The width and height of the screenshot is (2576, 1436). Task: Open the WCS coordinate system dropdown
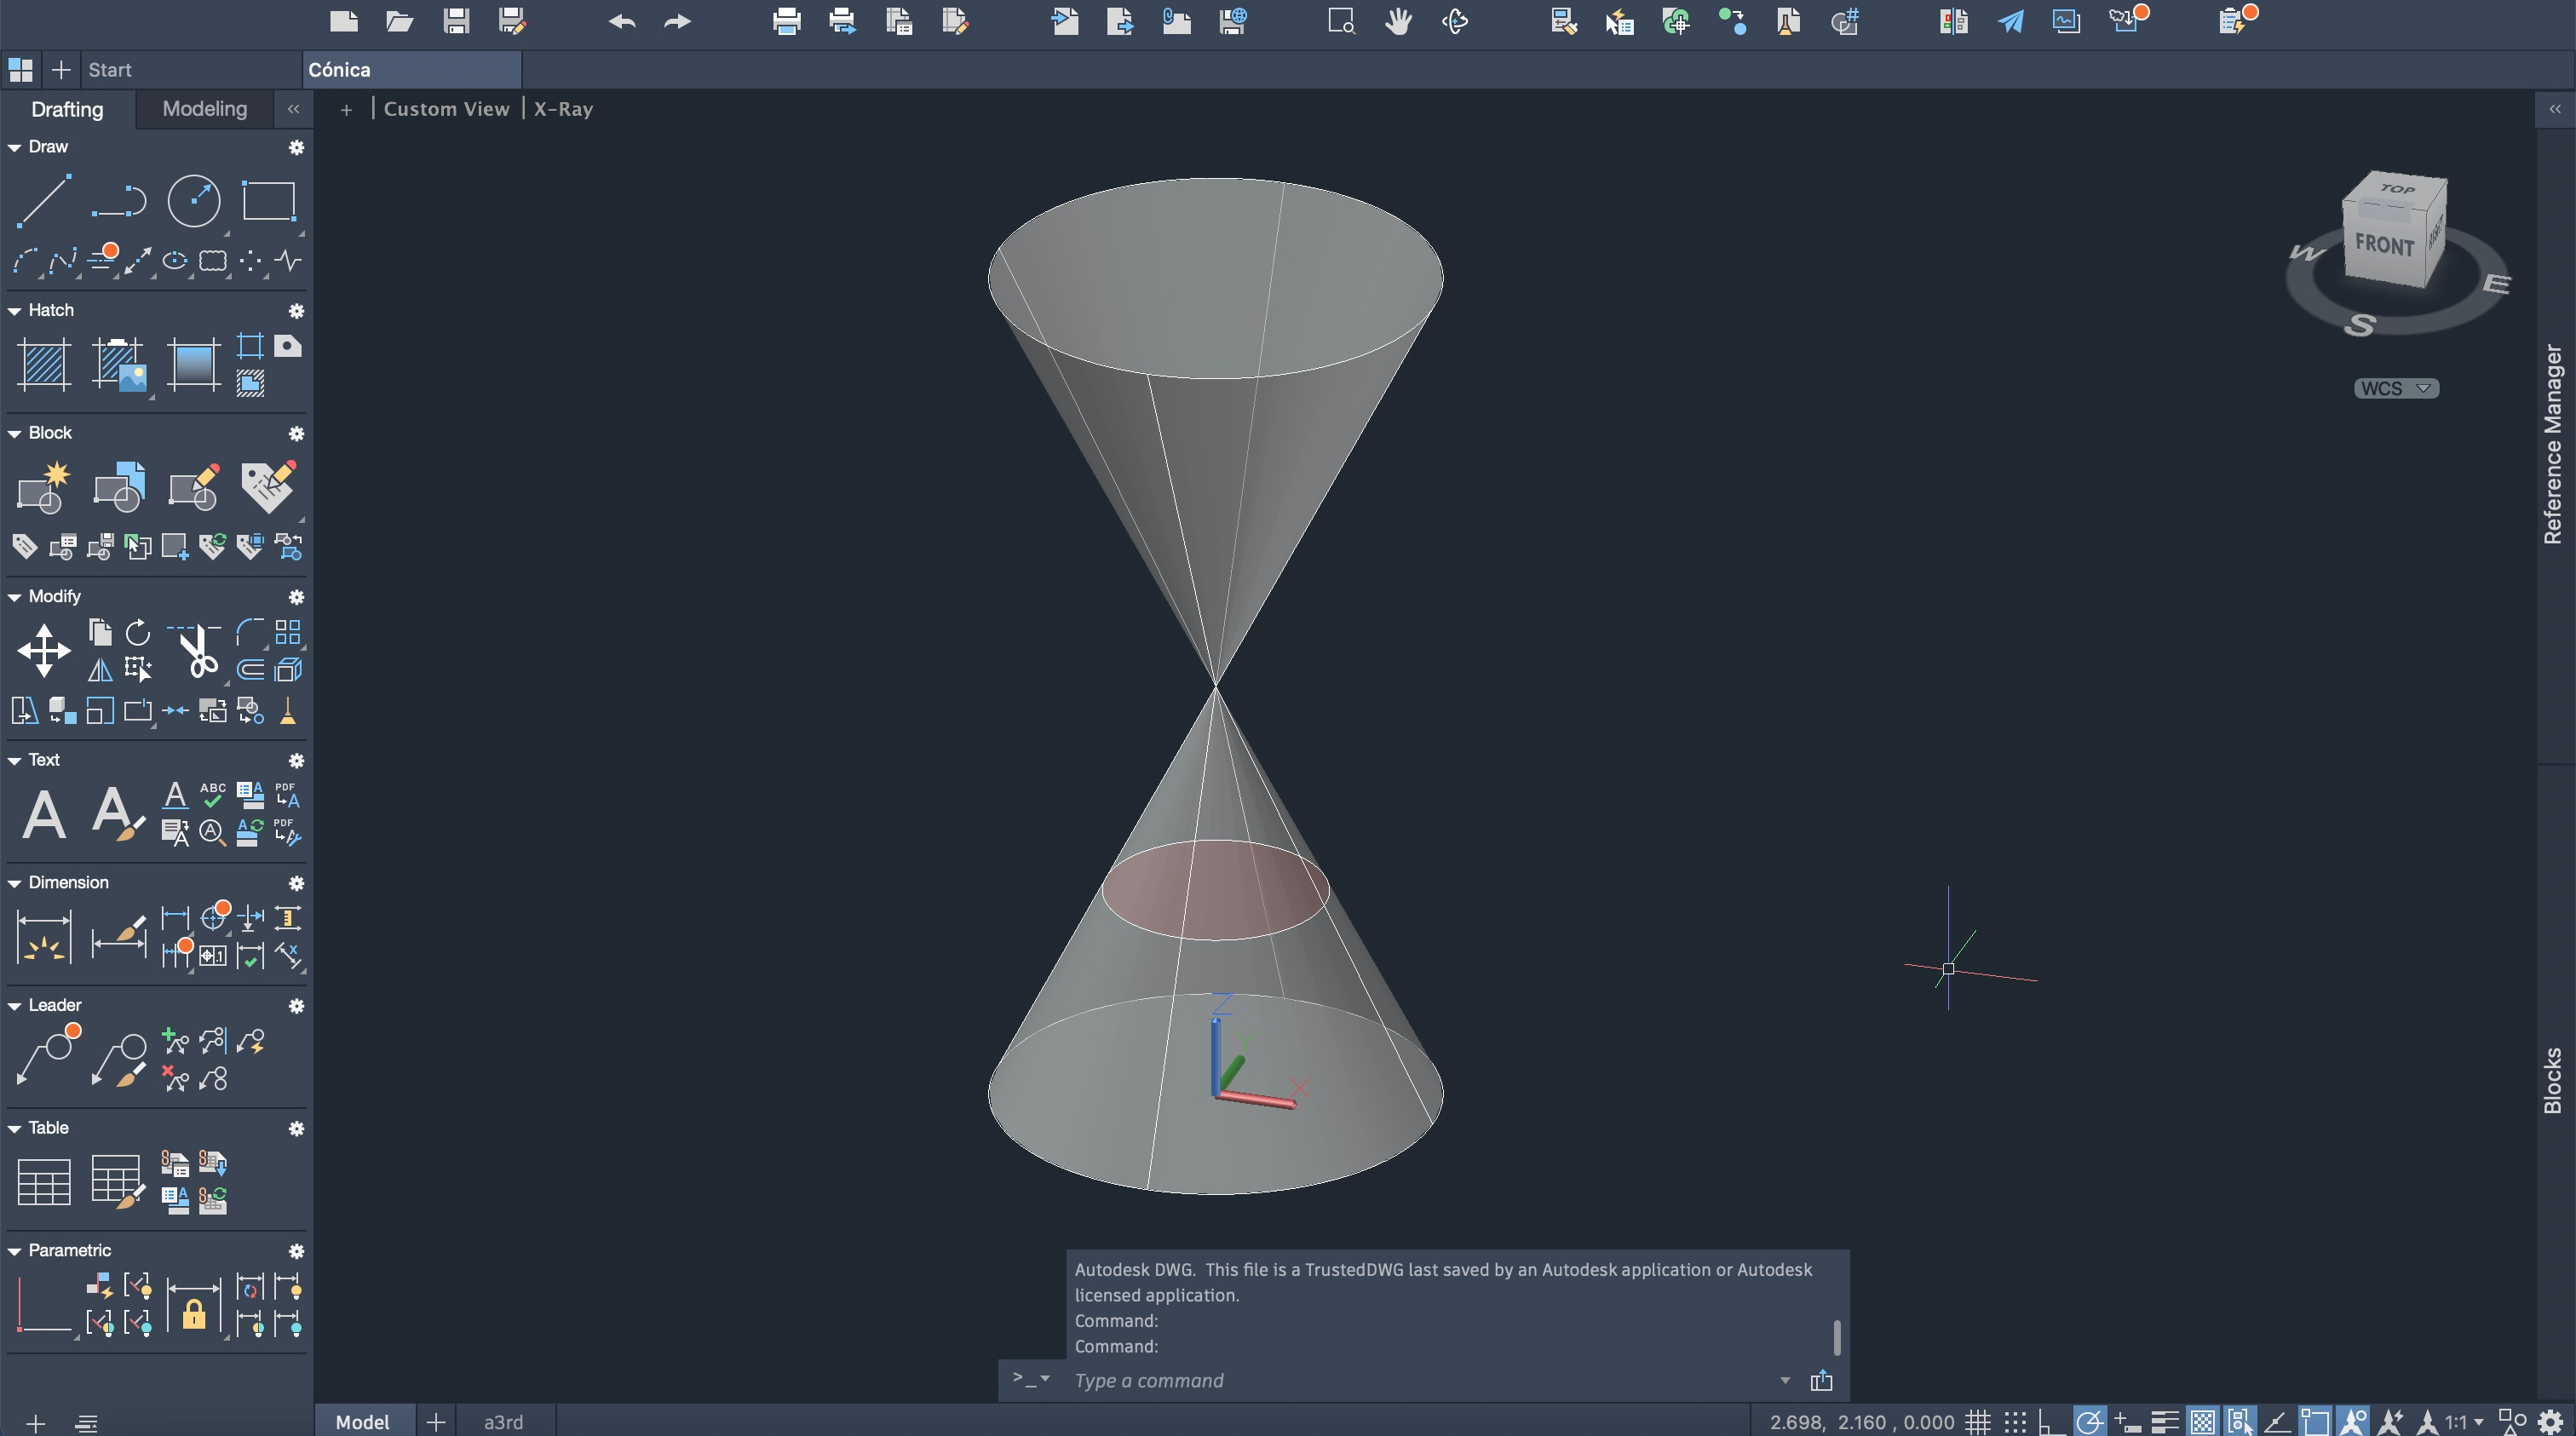2396,388
